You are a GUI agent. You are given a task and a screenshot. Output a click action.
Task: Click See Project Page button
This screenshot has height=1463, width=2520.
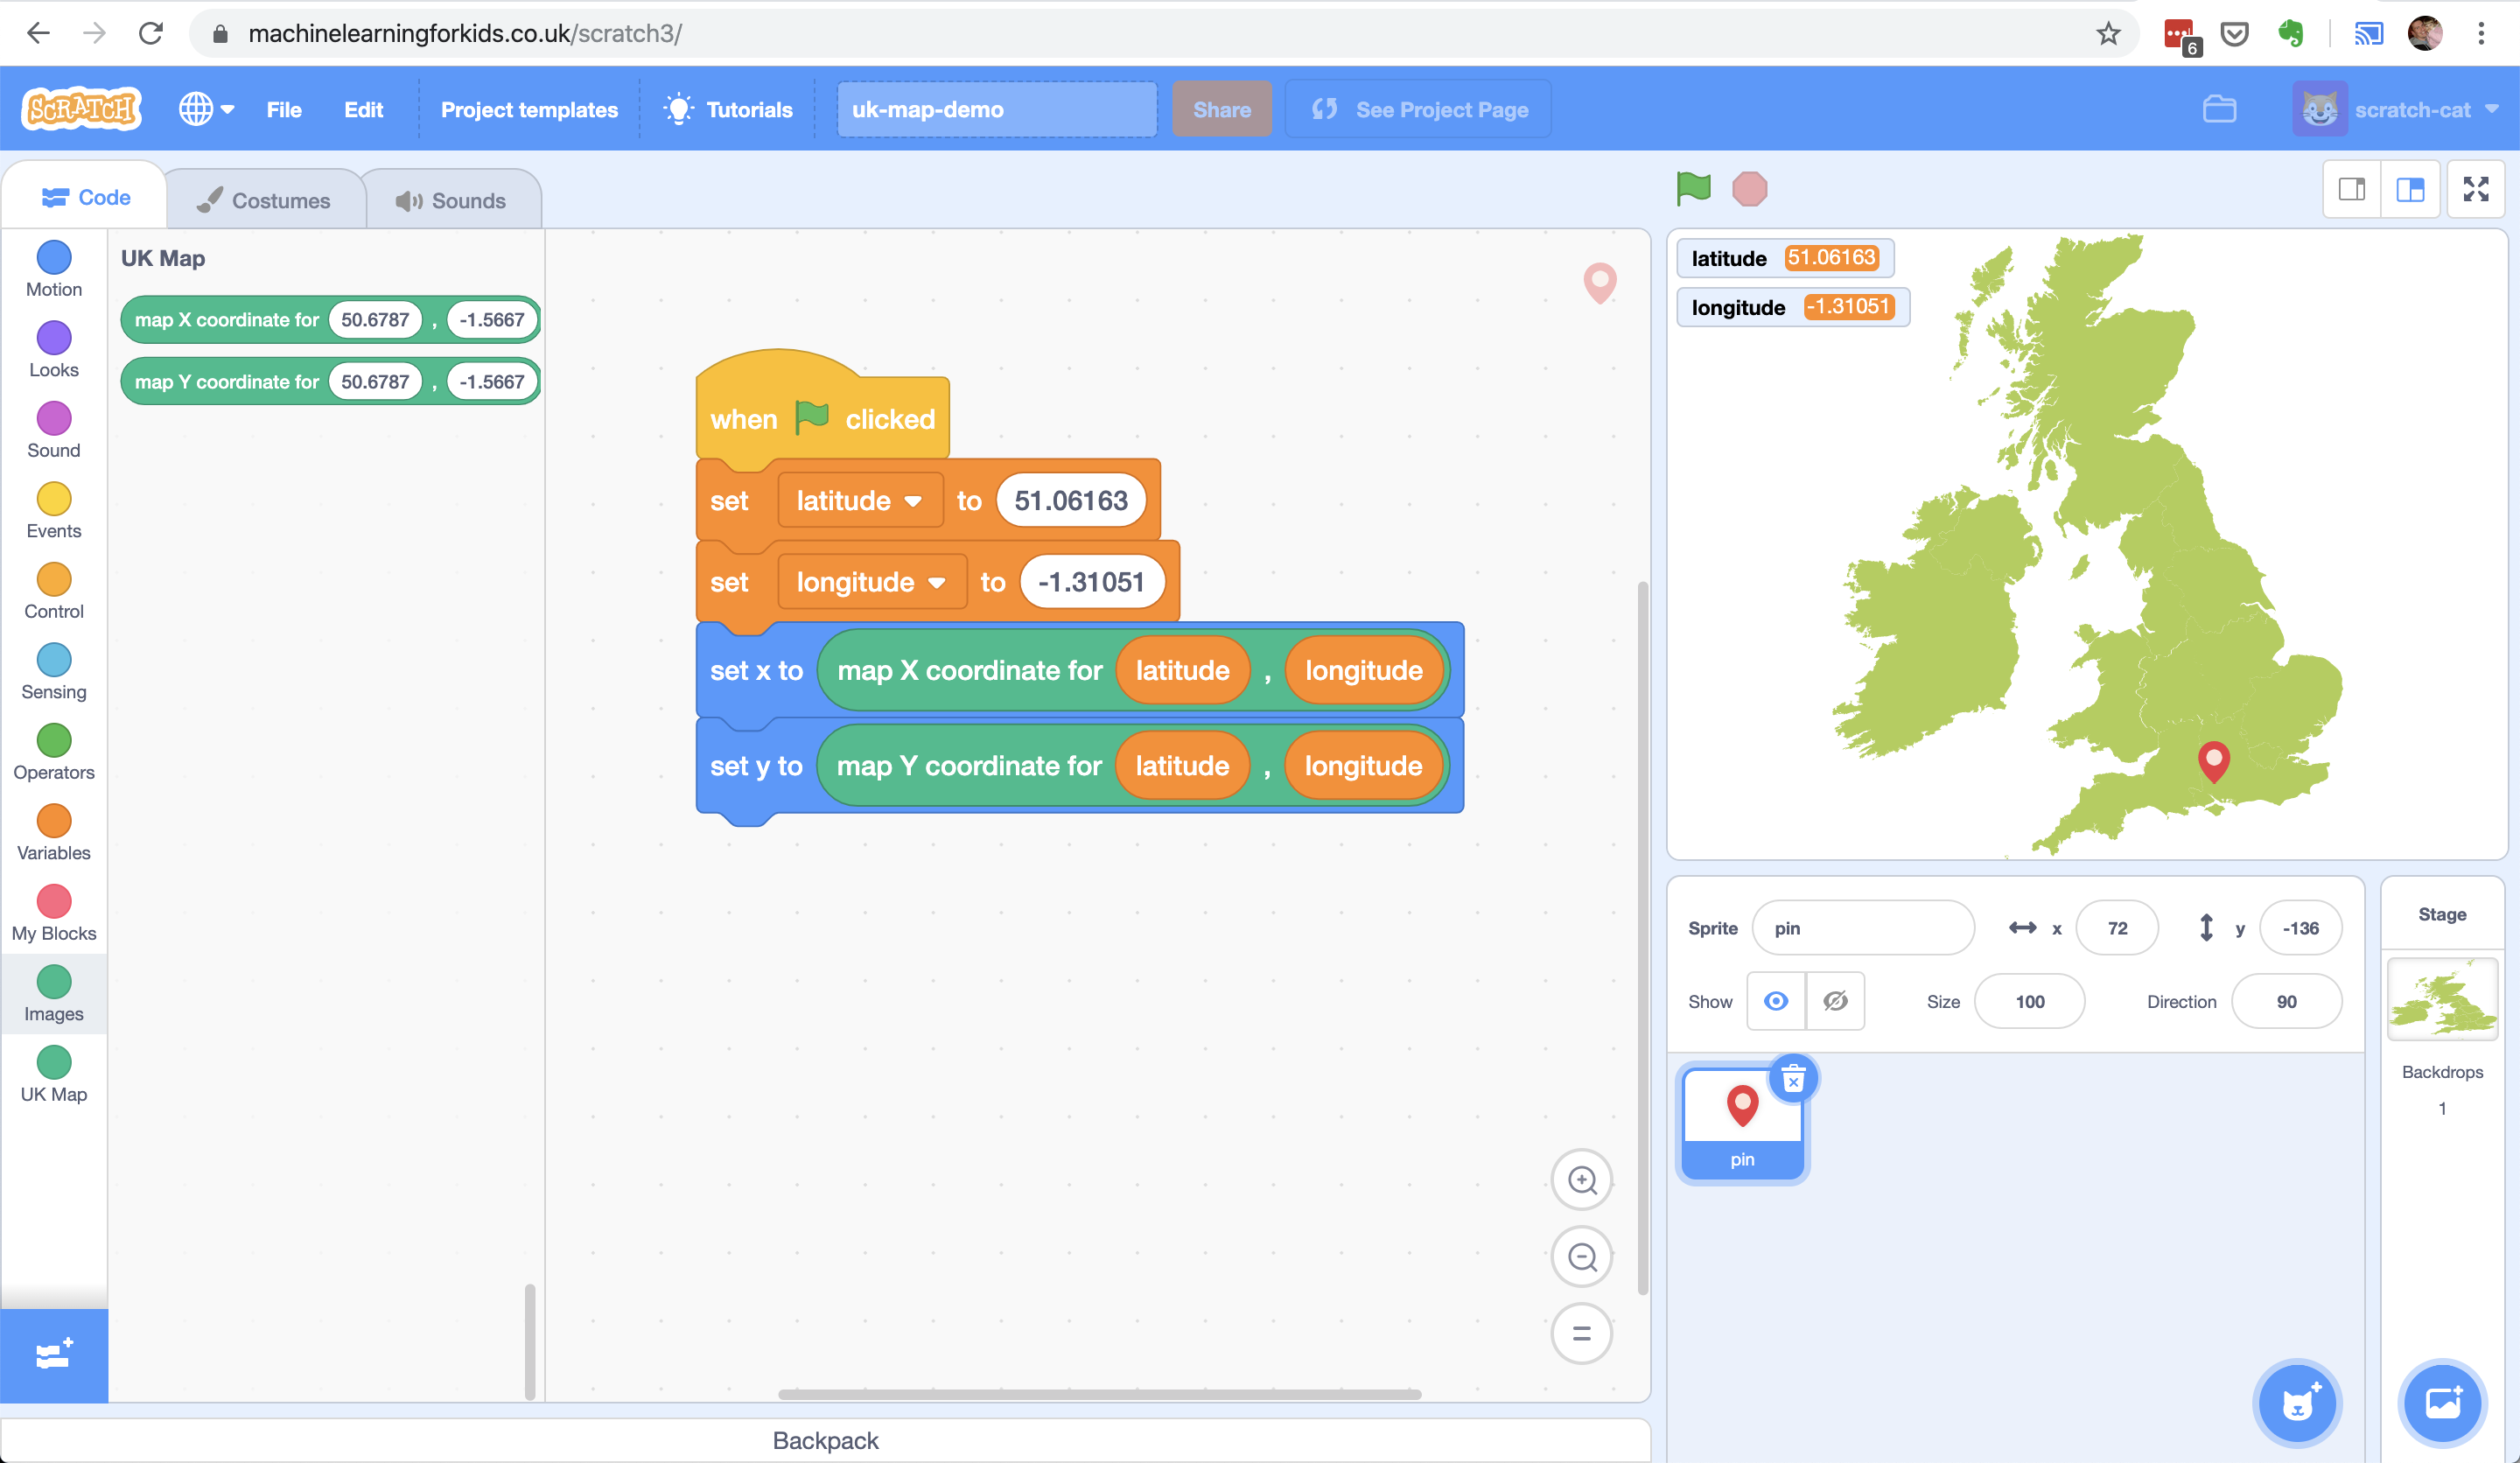pos(1418,110)
